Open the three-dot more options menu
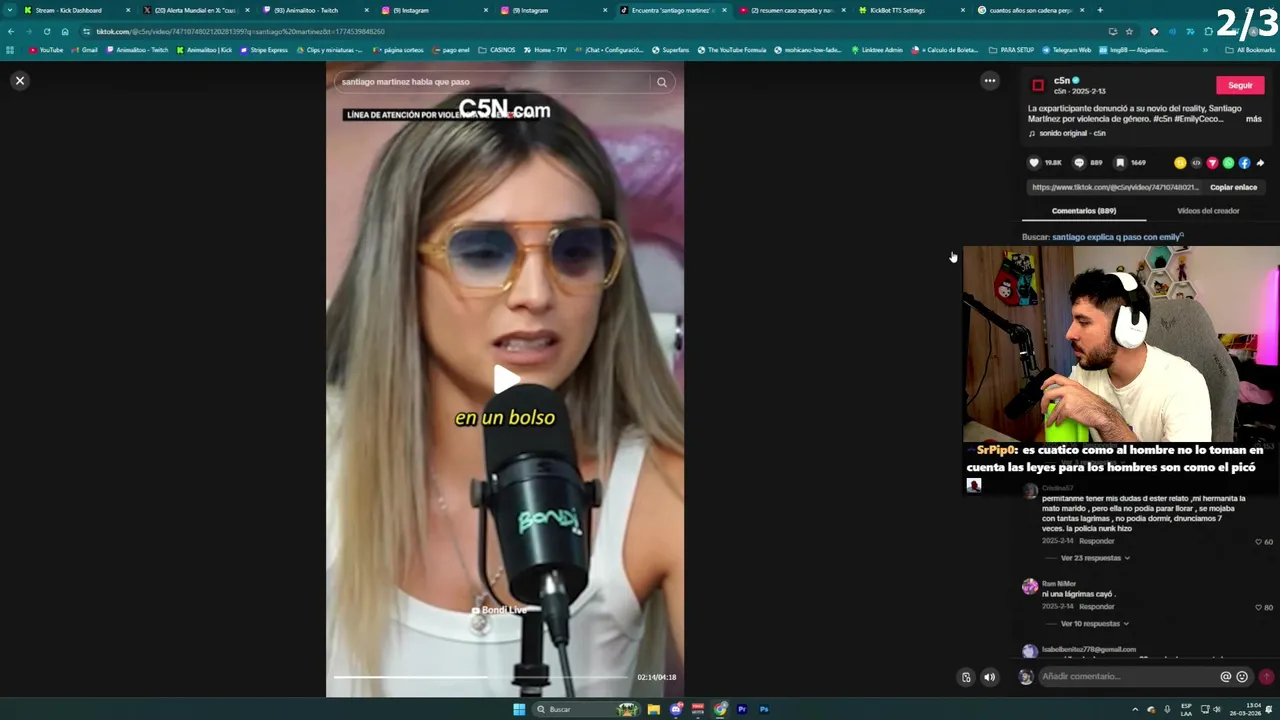The height and width of the screenshot is (720, 1280). (x=990, y=81)
